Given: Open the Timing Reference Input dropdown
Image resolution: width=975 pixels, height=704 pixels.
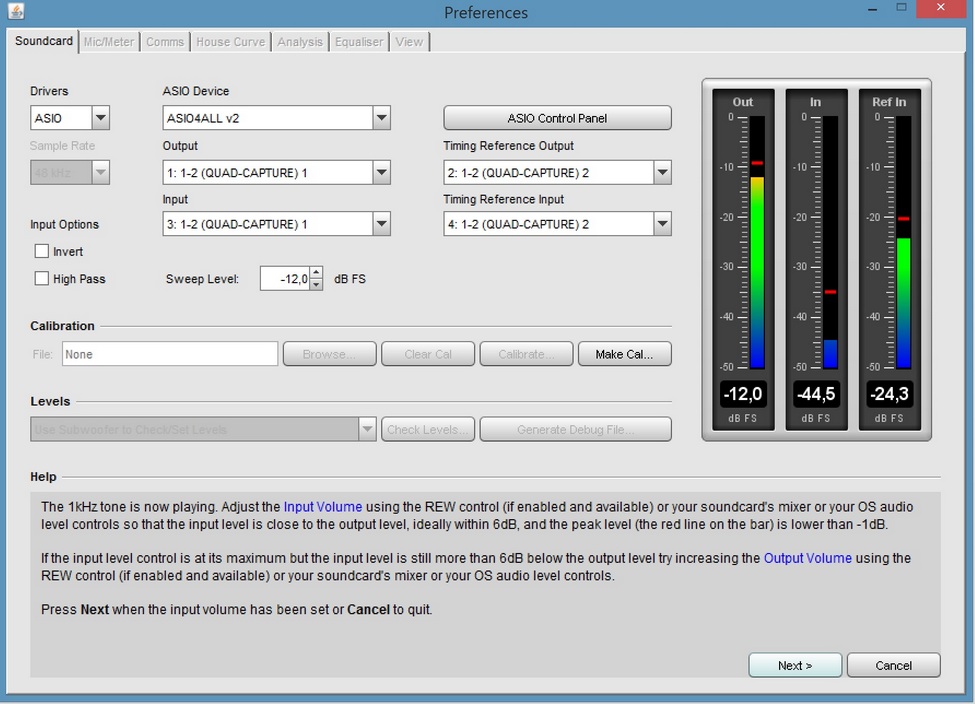Looking at the screenshot, I should 662,224.
